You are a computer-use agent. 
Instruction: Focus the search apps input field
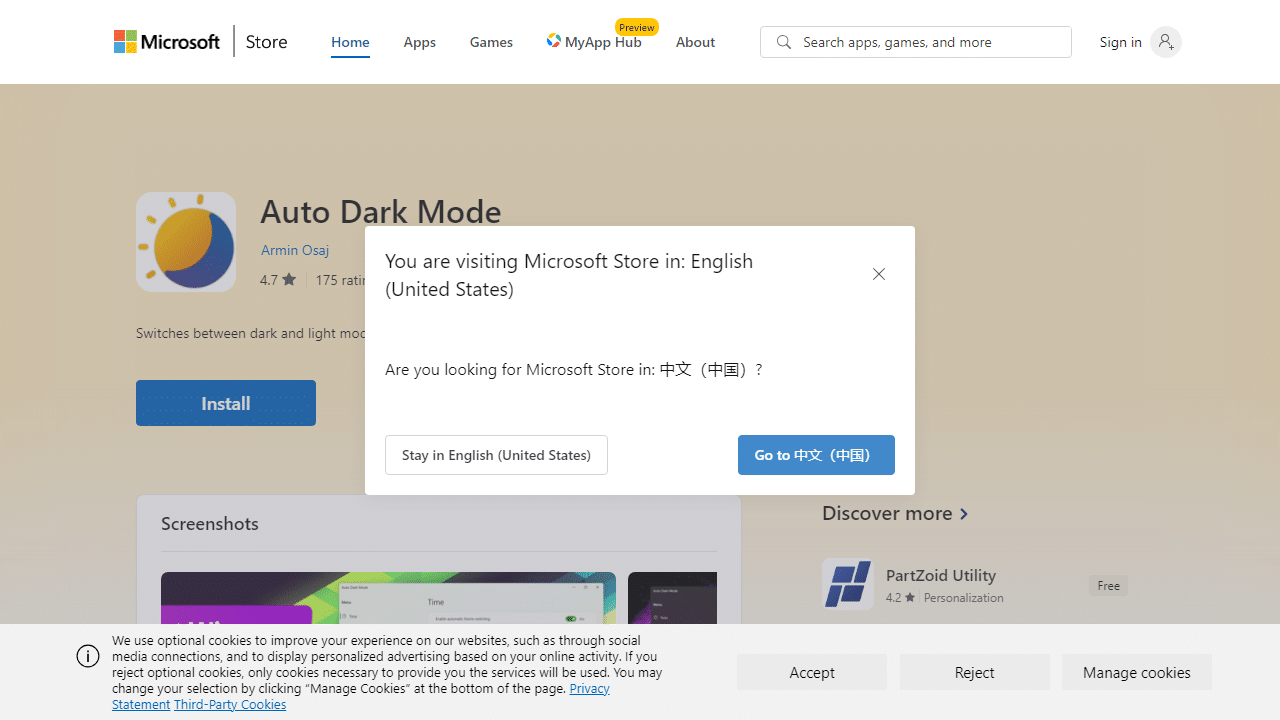coord(916,42)
